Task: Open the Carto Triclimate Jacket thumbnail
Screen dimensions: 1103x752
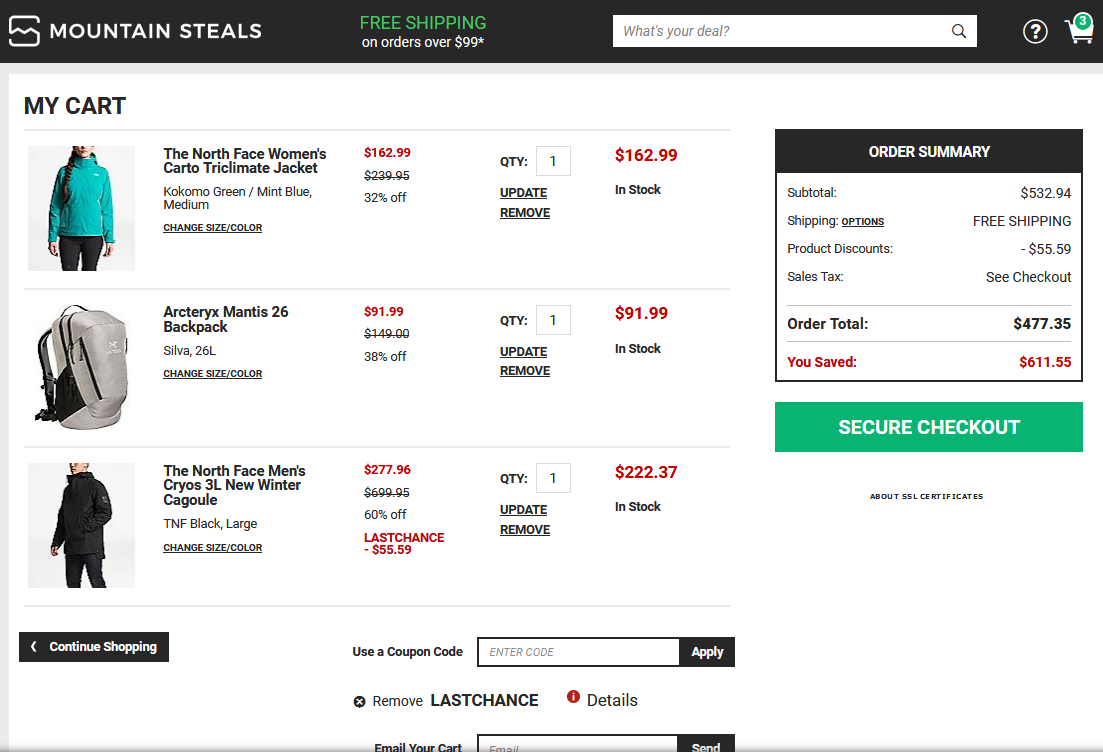Action: click(x=81, y=208)
